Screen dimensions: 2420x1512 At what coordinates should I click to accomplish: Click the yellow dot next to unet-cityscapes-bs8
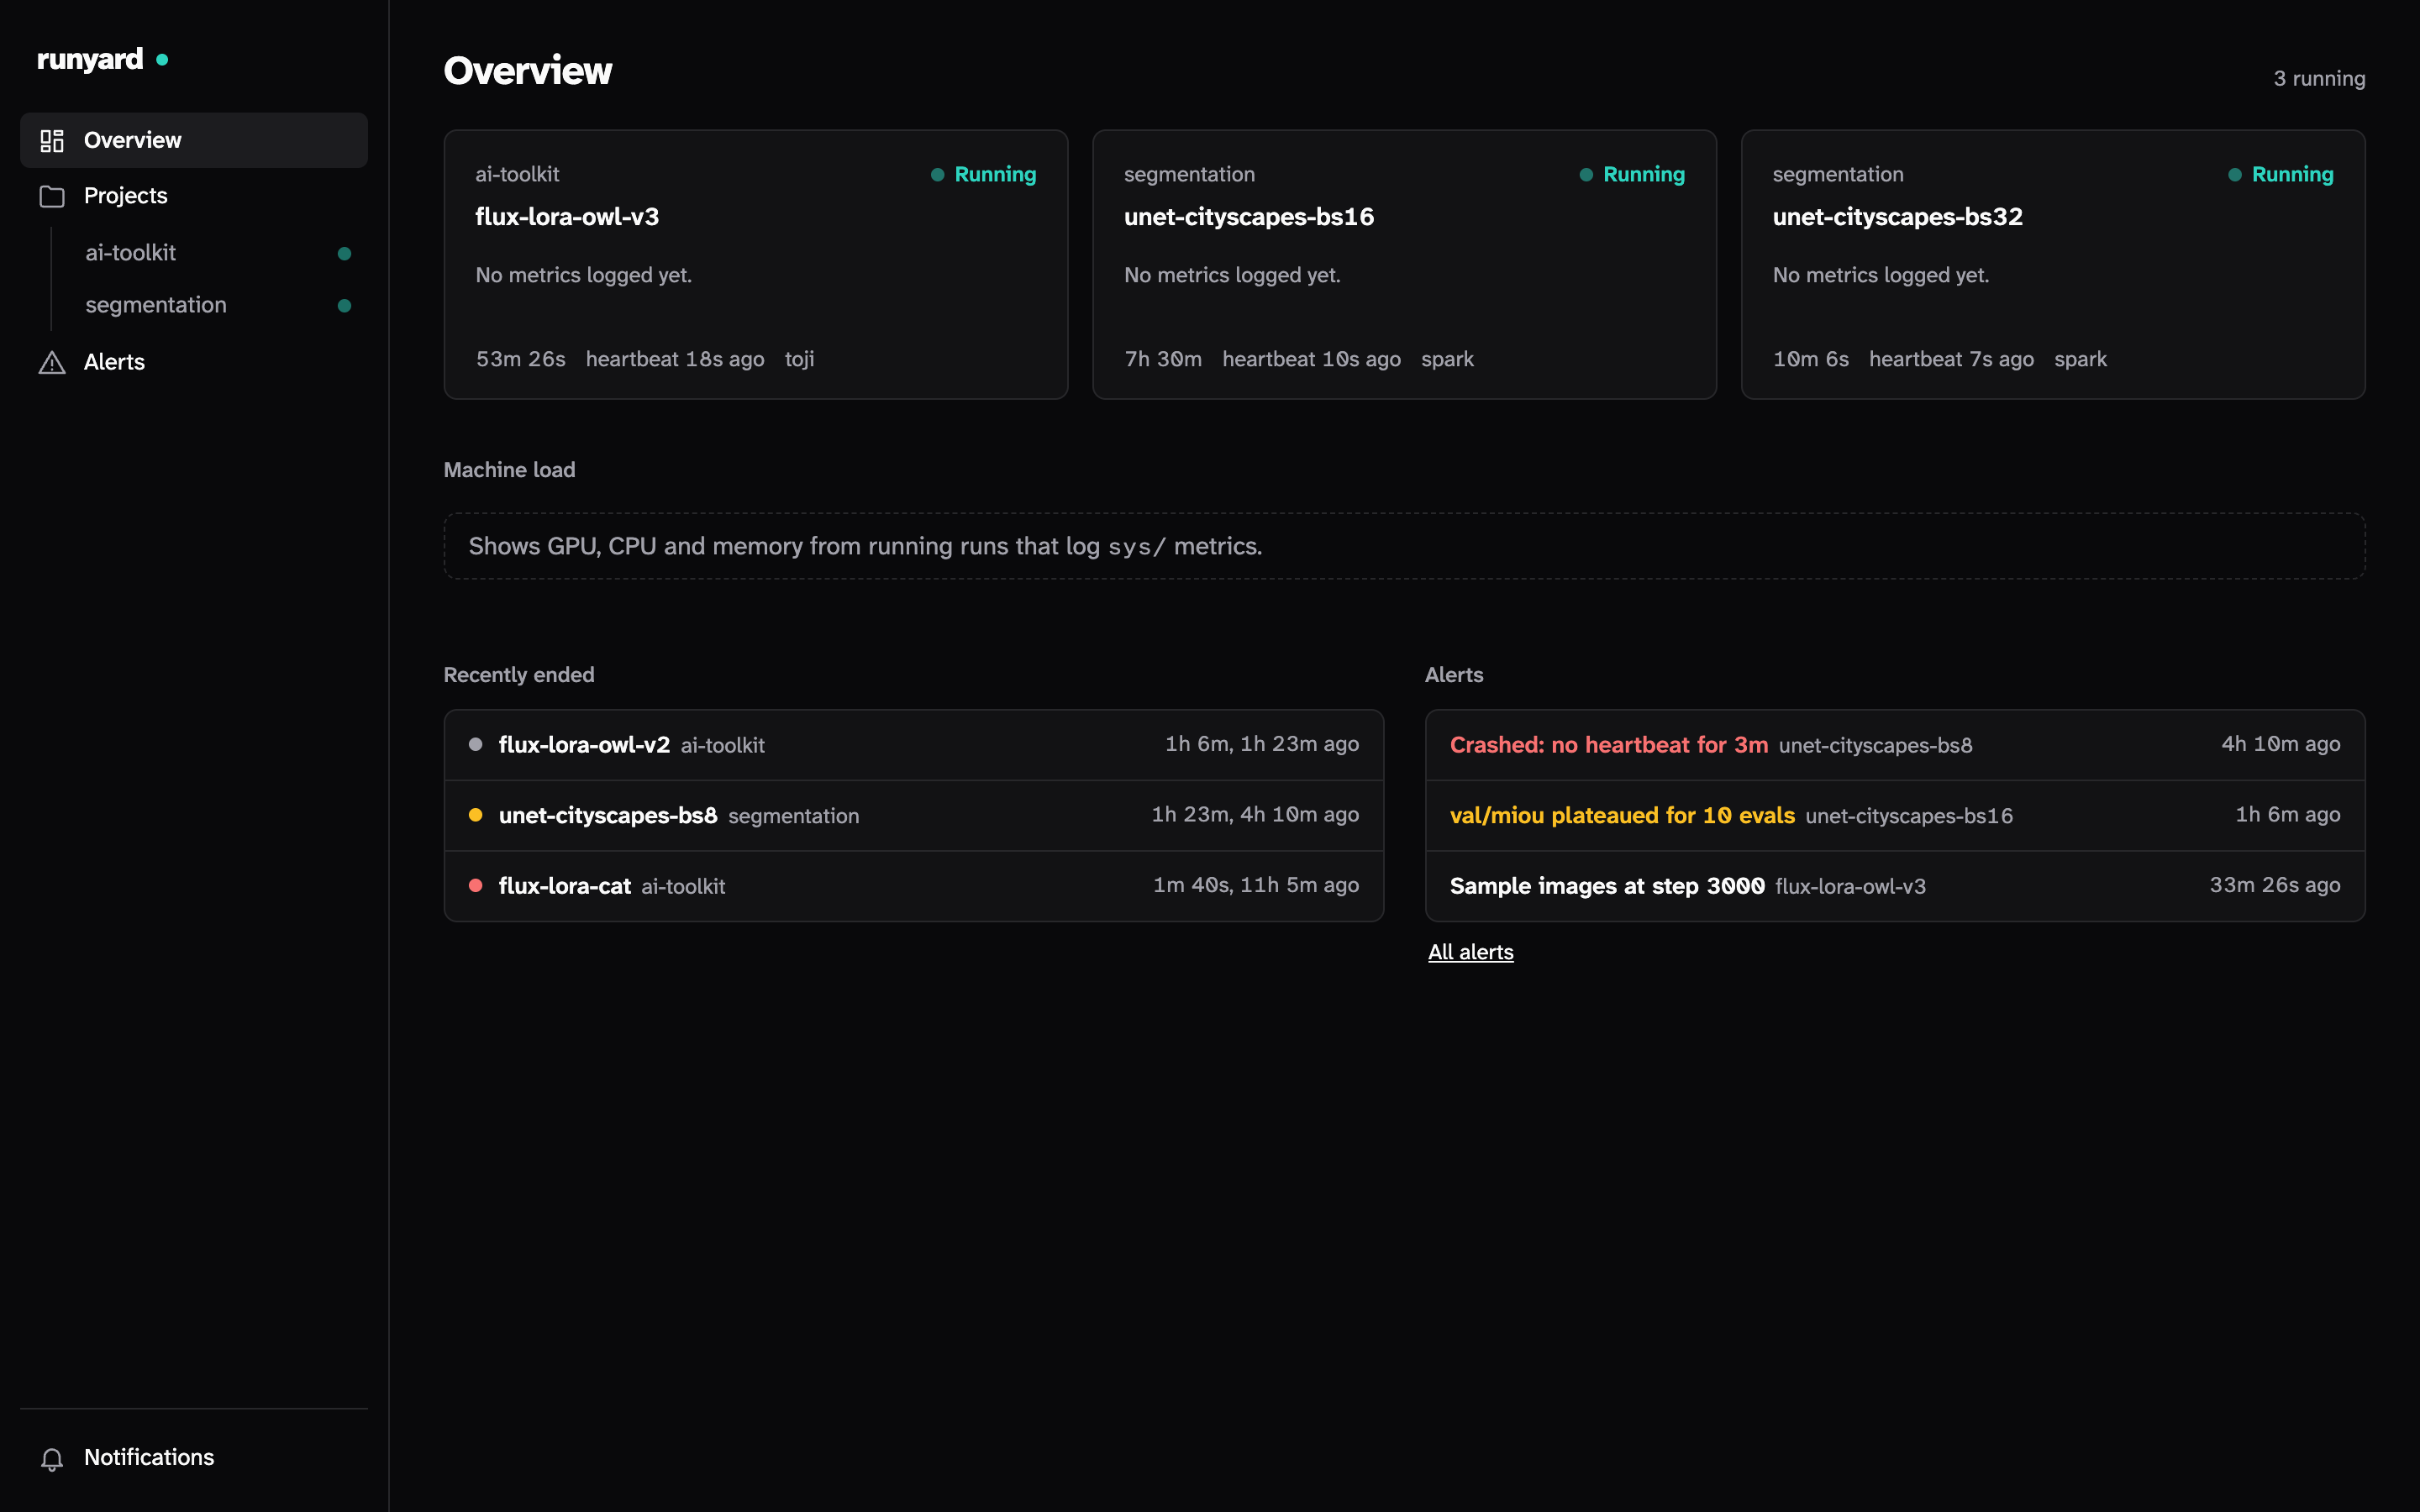point(476,815)
